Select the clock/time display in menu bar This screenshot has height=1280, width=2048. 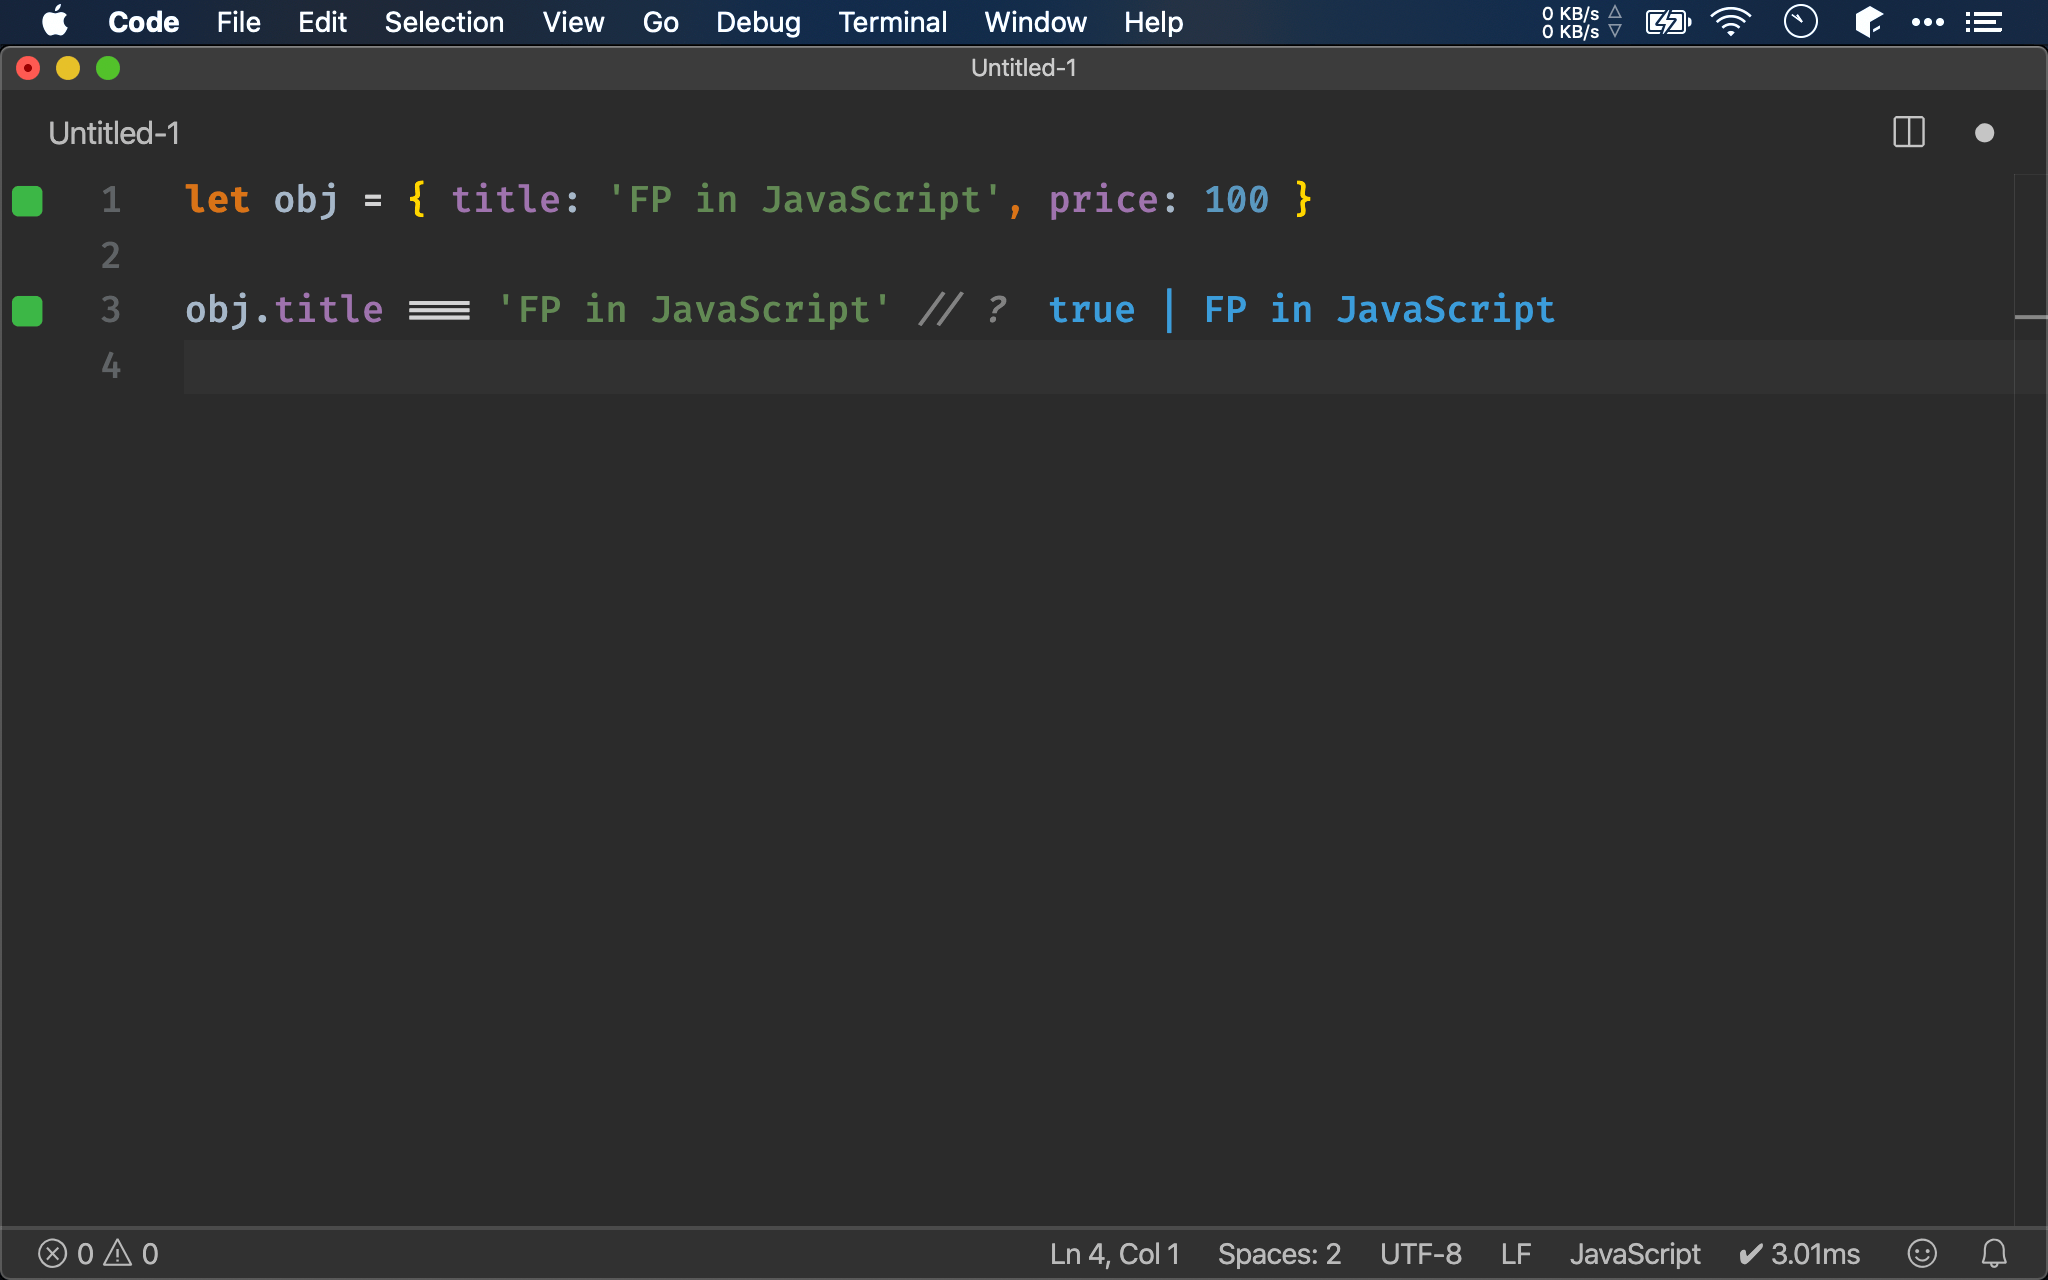click(x=1802, y=22)
